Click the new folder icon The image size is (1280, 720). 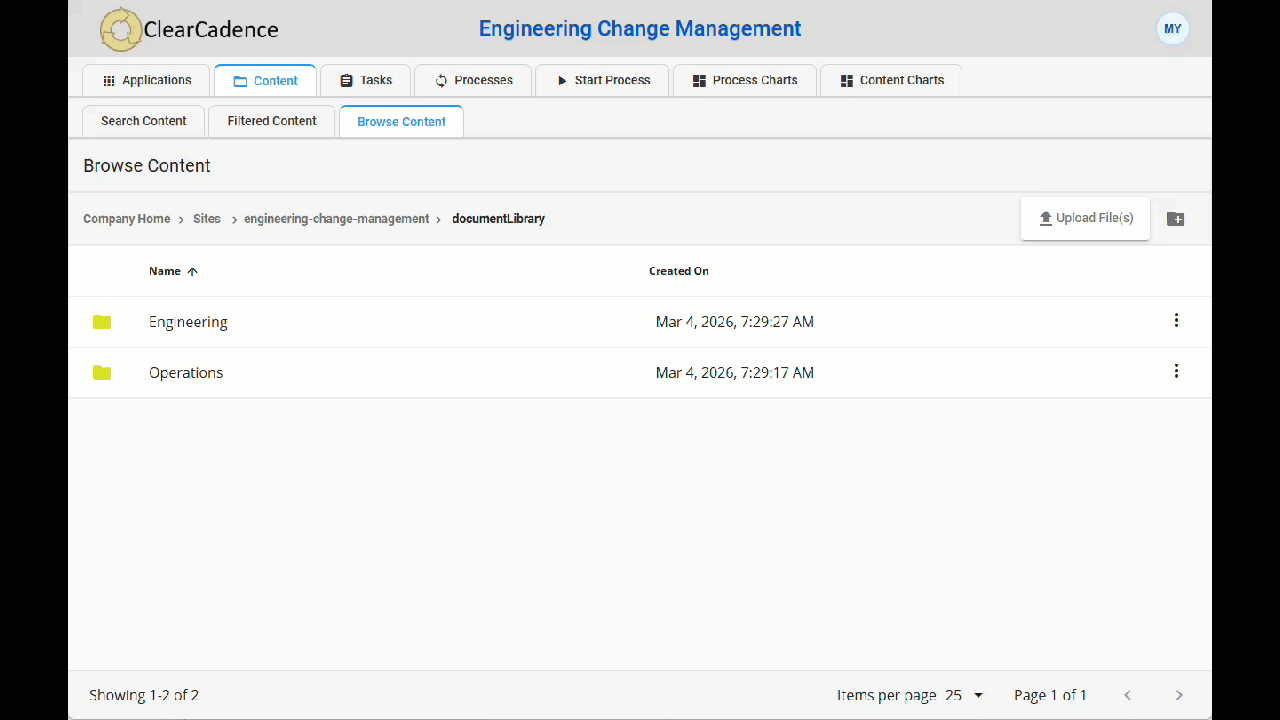(1175, 219)
